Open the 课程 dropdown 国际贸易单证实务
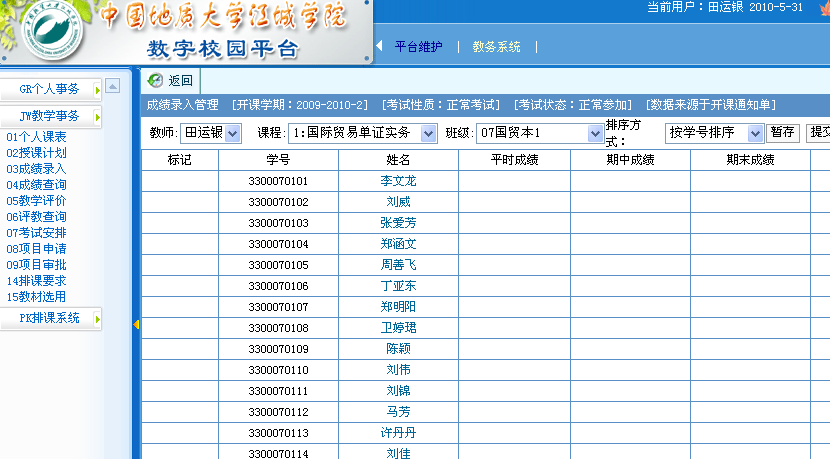Image resolution: width=830 pixels, height=459 pixels. click(363, 133)
